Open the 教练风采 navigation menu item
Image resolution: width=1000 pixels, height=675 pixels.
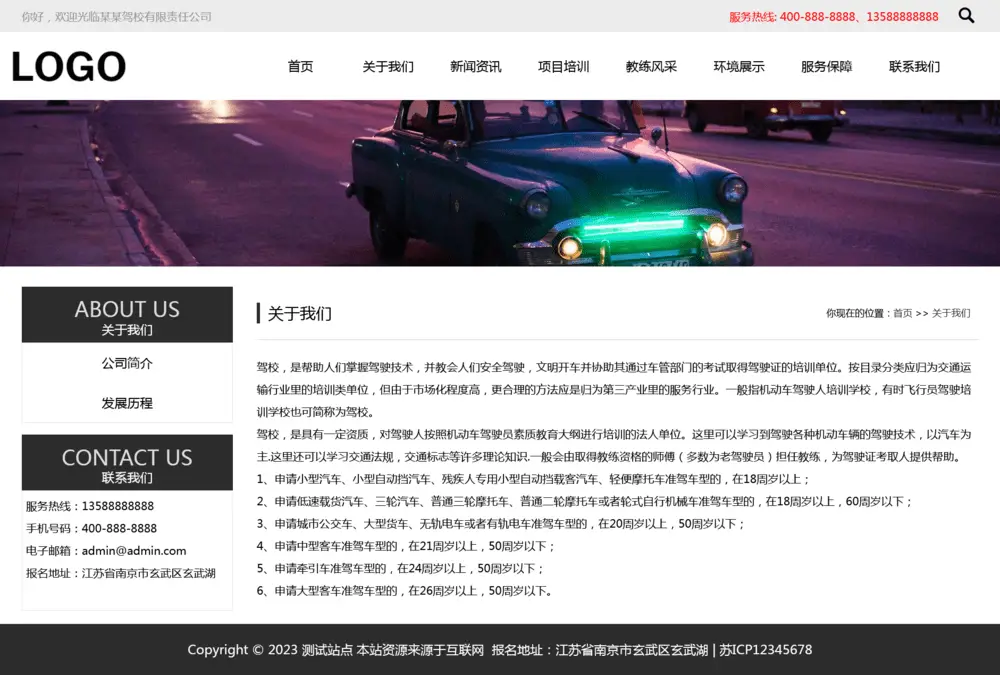click(651, 66)
